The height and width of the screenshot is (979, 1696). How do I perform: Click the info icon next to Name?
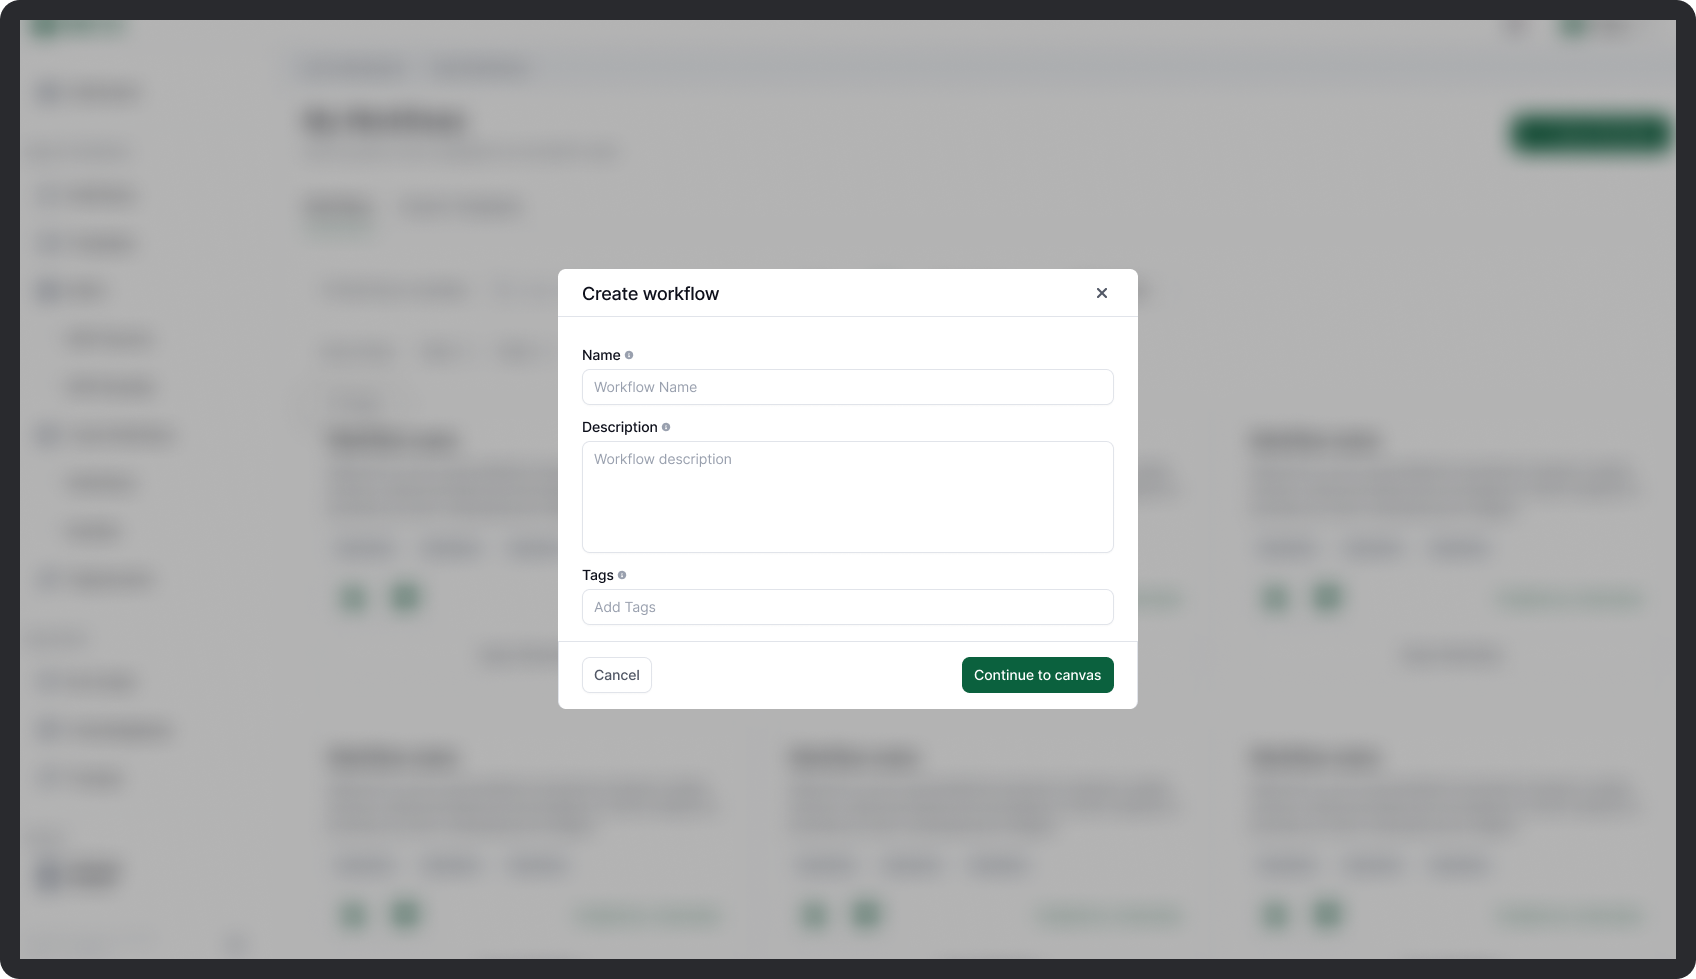(x=629, y=355)
